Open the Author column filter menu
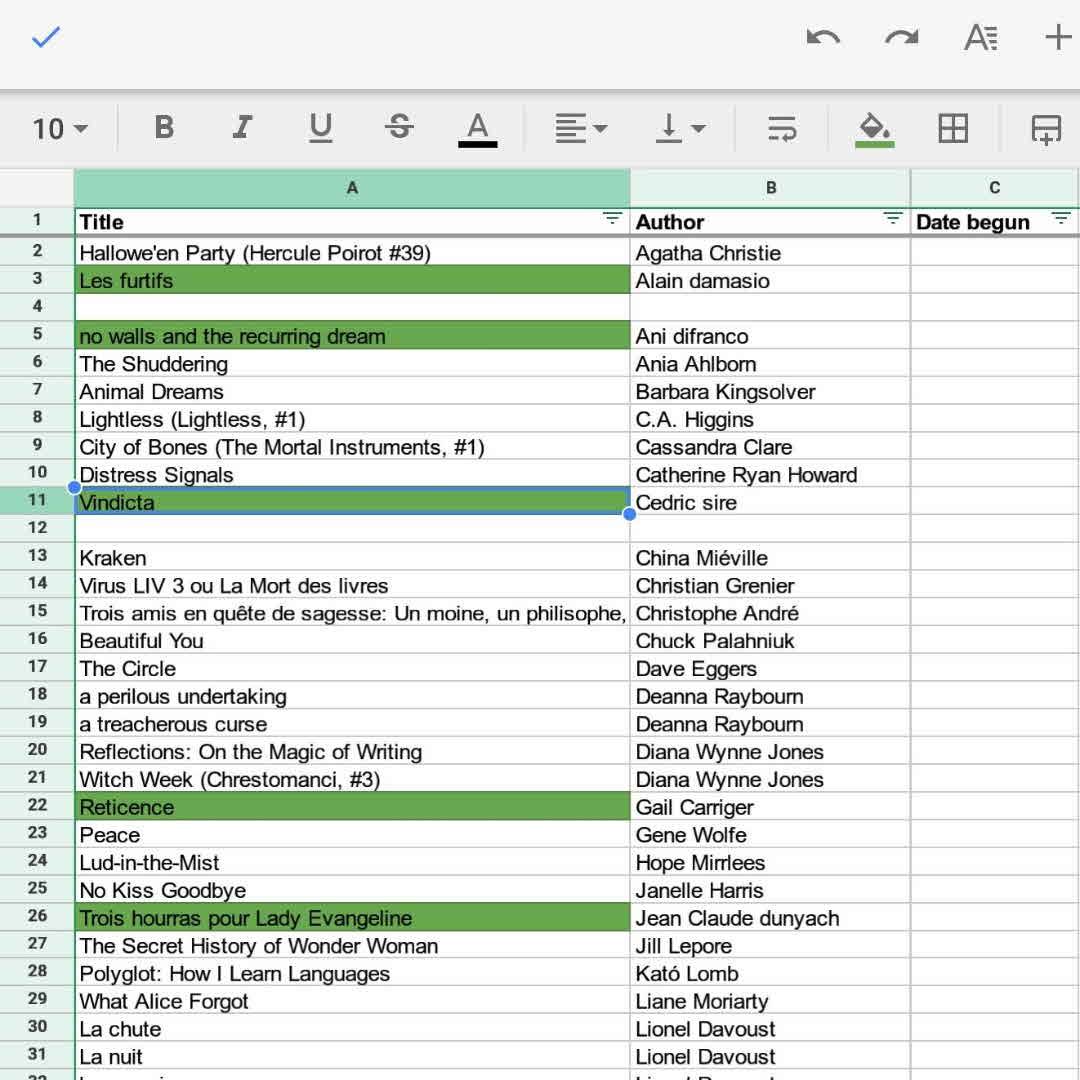 click(x=893, y=219)
